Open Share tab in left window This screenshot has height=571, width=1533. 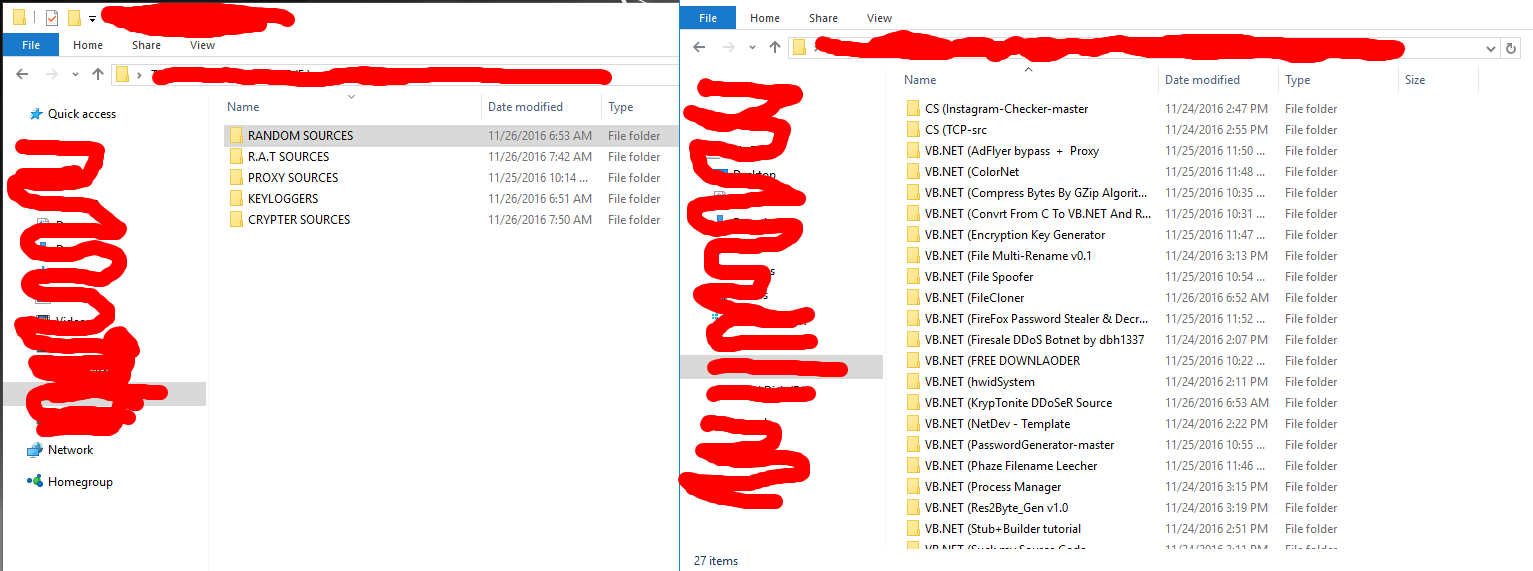[146, 45]
